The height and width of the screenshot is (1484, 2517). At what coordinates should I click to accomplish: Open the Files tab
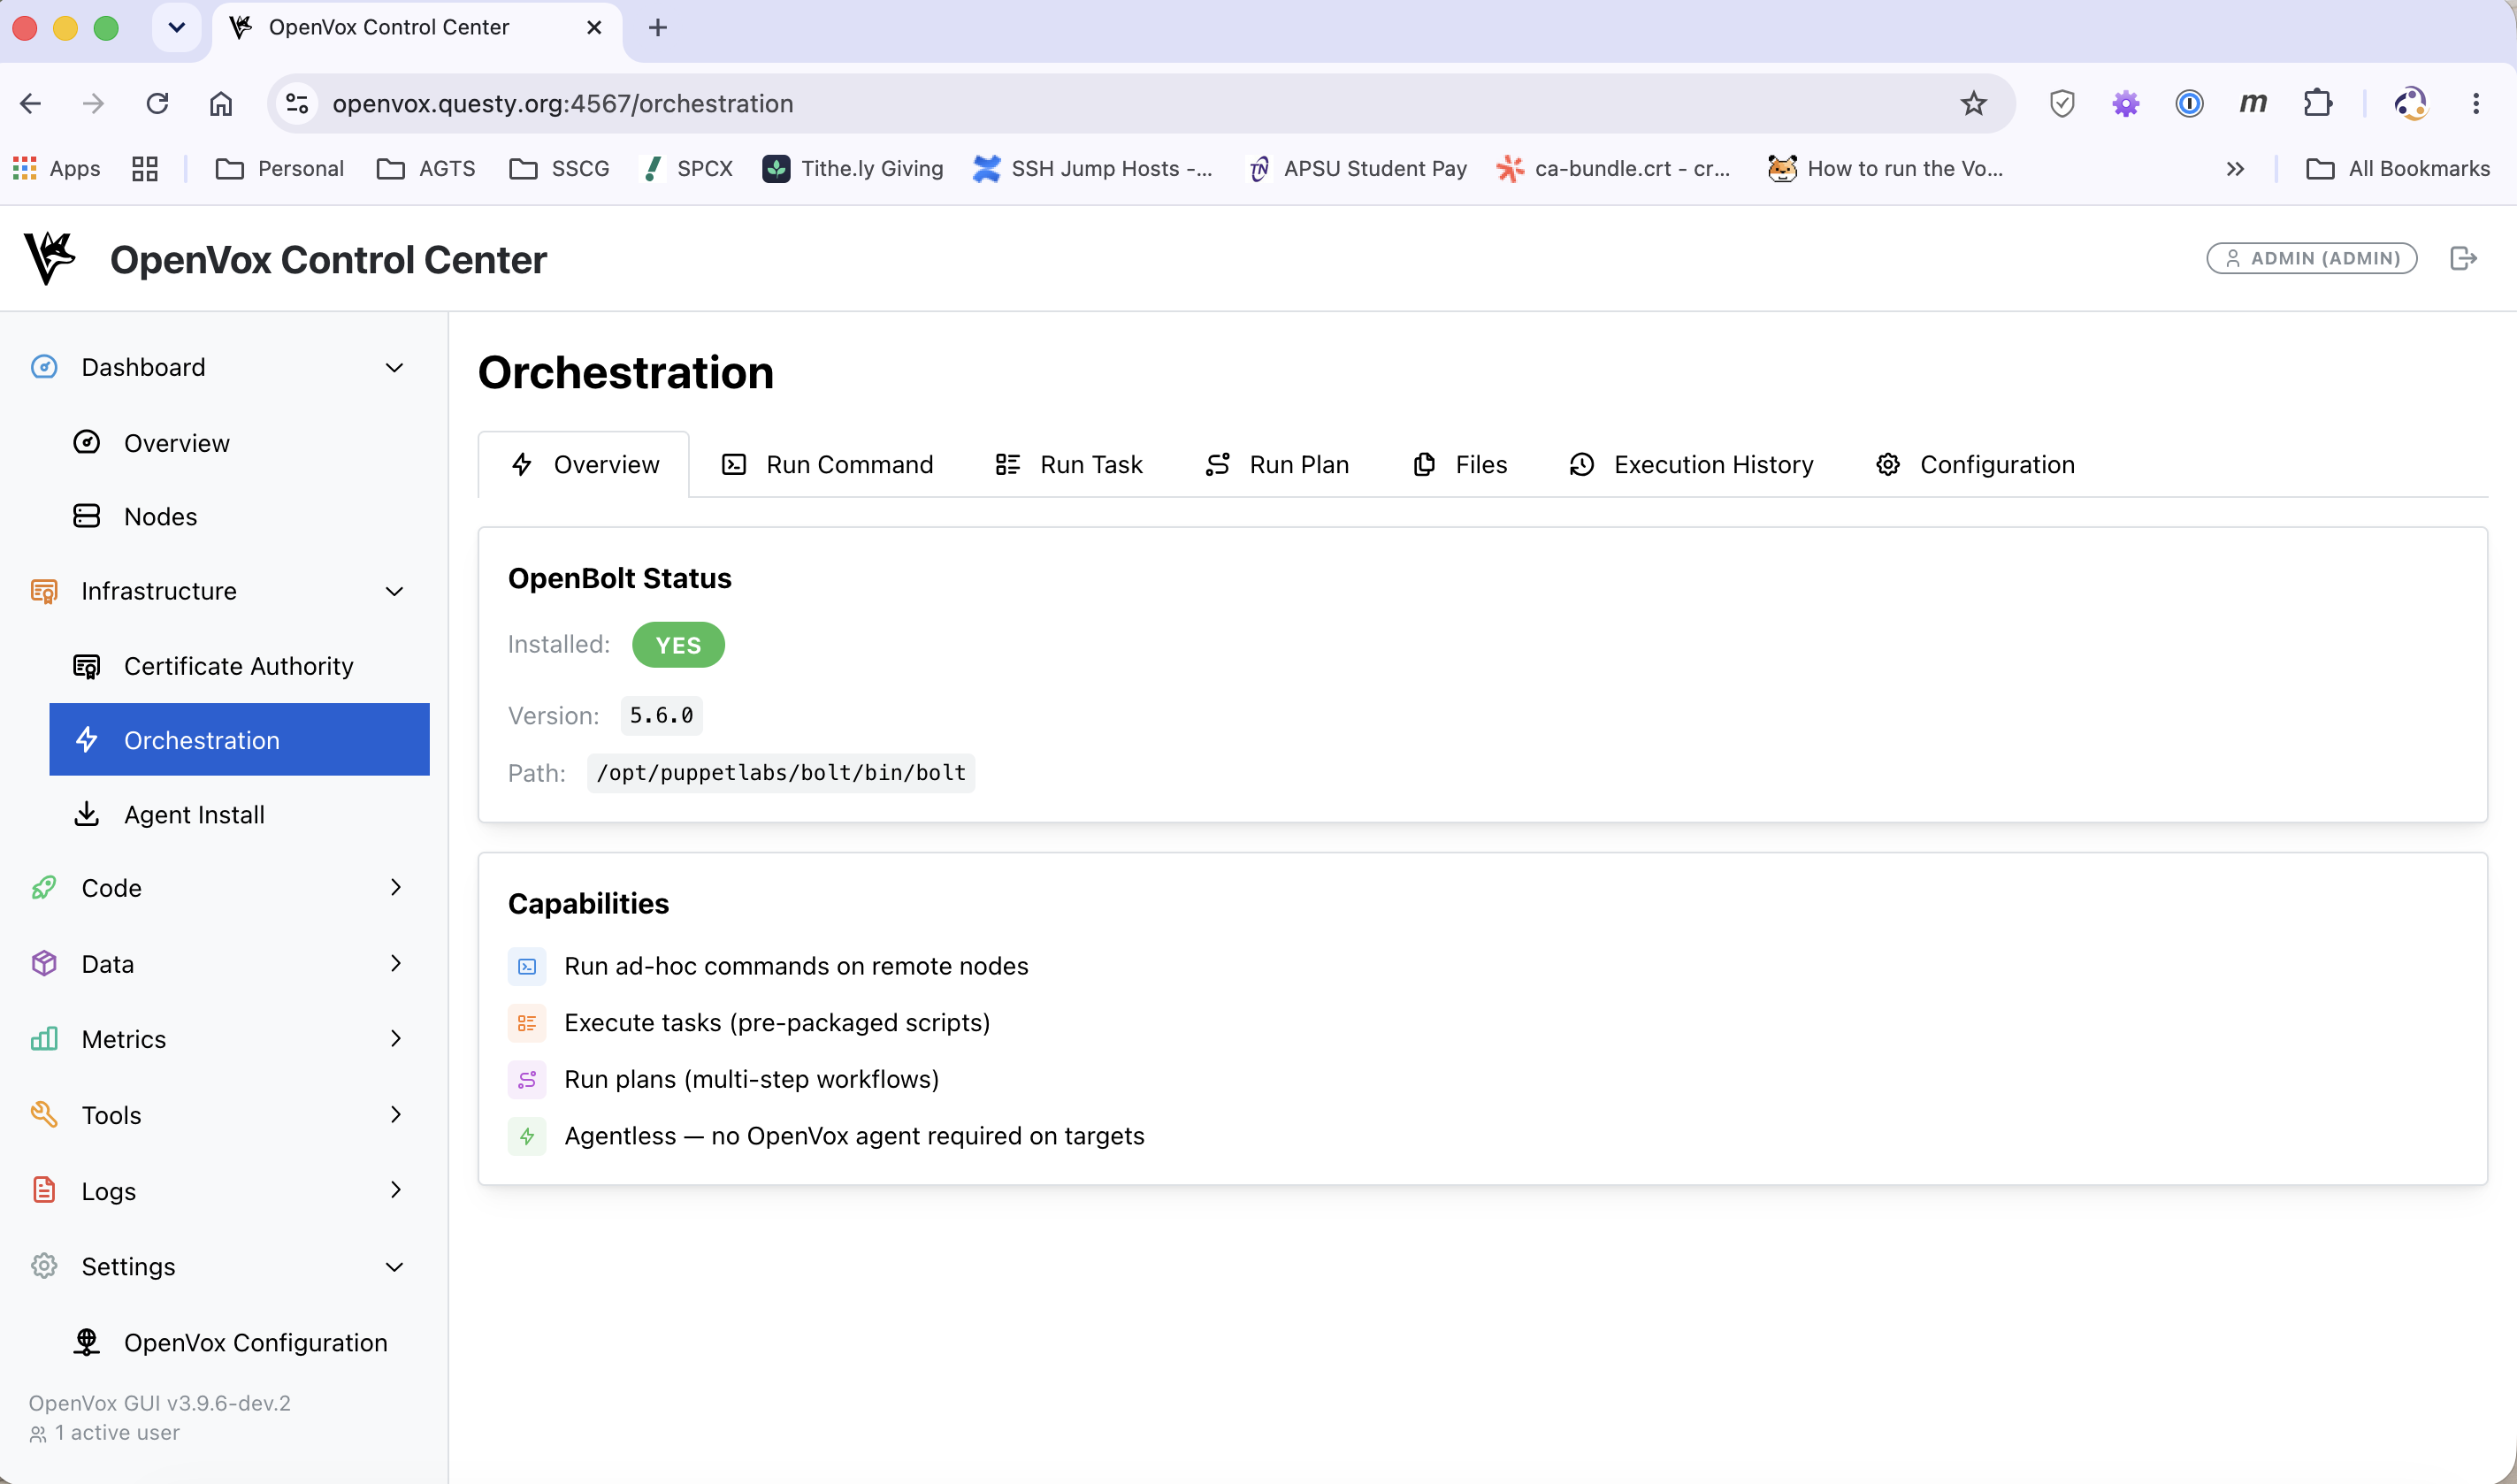click(1460, 464)
